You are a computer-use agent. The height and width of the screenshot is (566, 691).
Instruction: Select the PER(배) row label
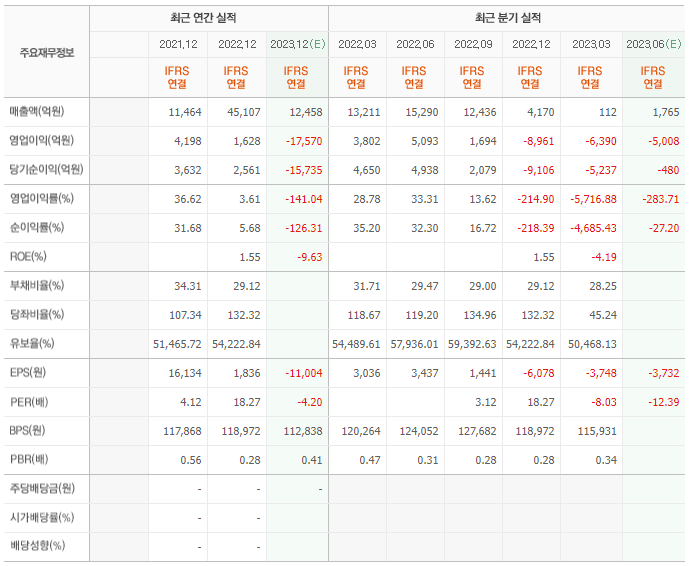click(x=29, y=402)
